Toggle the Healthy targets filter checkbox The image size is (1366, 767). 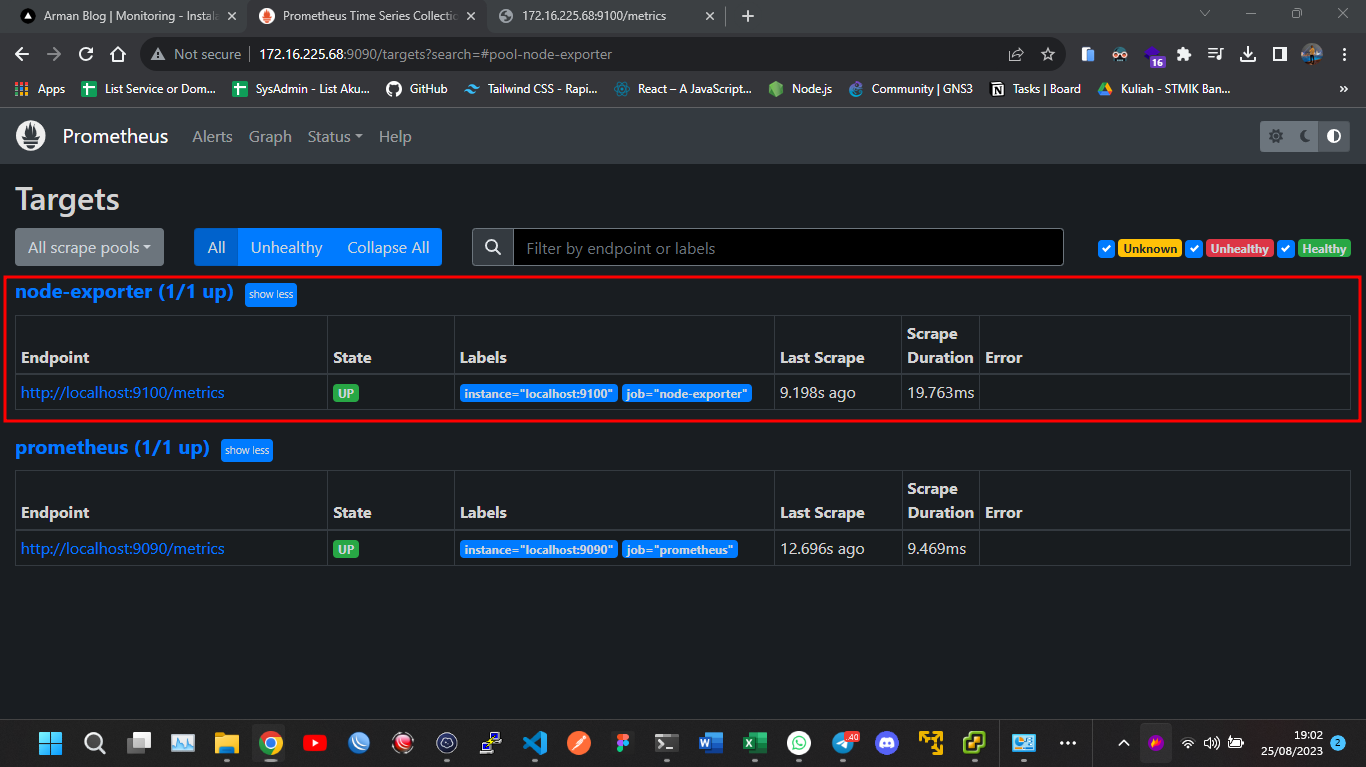click(1285, 248)
